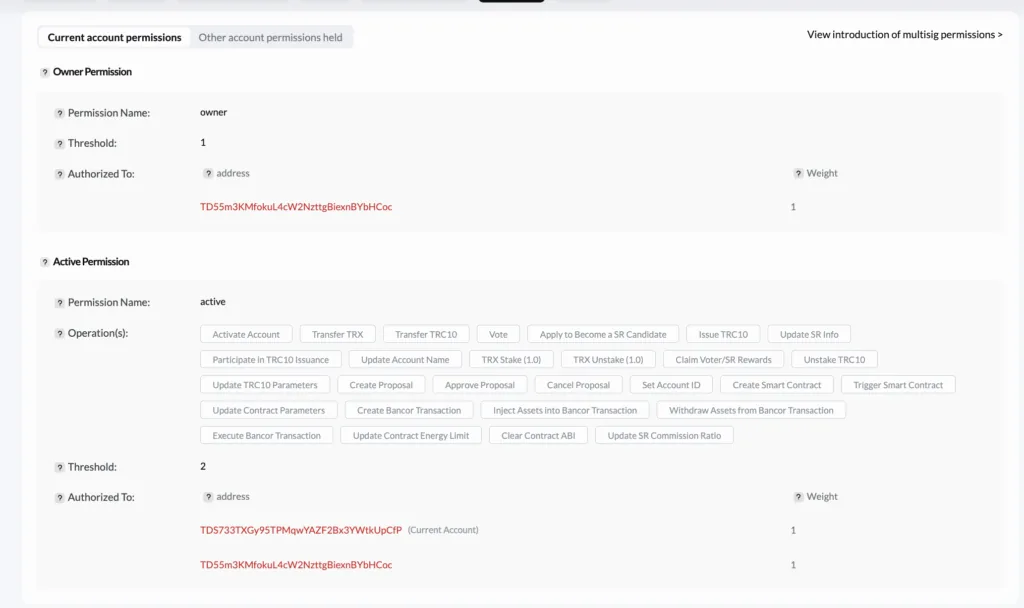
Task: Click the active threshold value 2
Action: (203, 466)
